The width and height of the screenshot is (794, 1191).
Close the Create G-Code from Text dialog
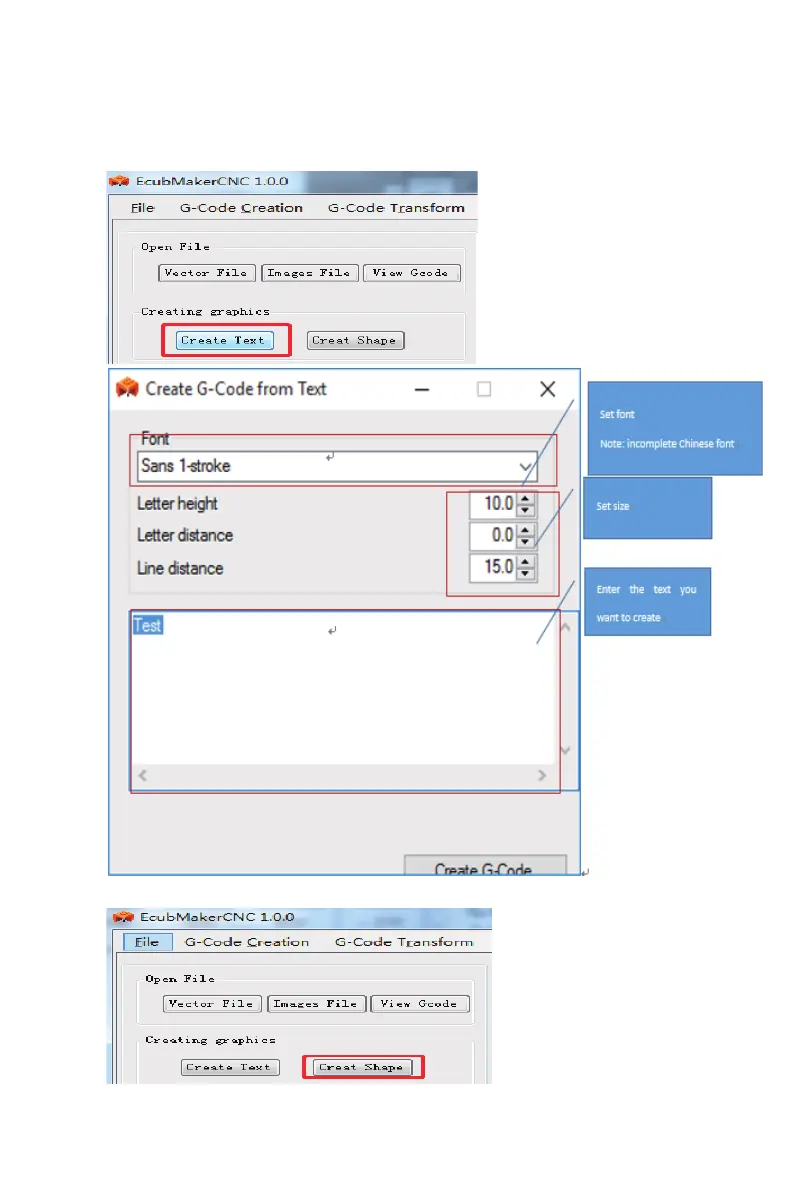click(547, 390)
